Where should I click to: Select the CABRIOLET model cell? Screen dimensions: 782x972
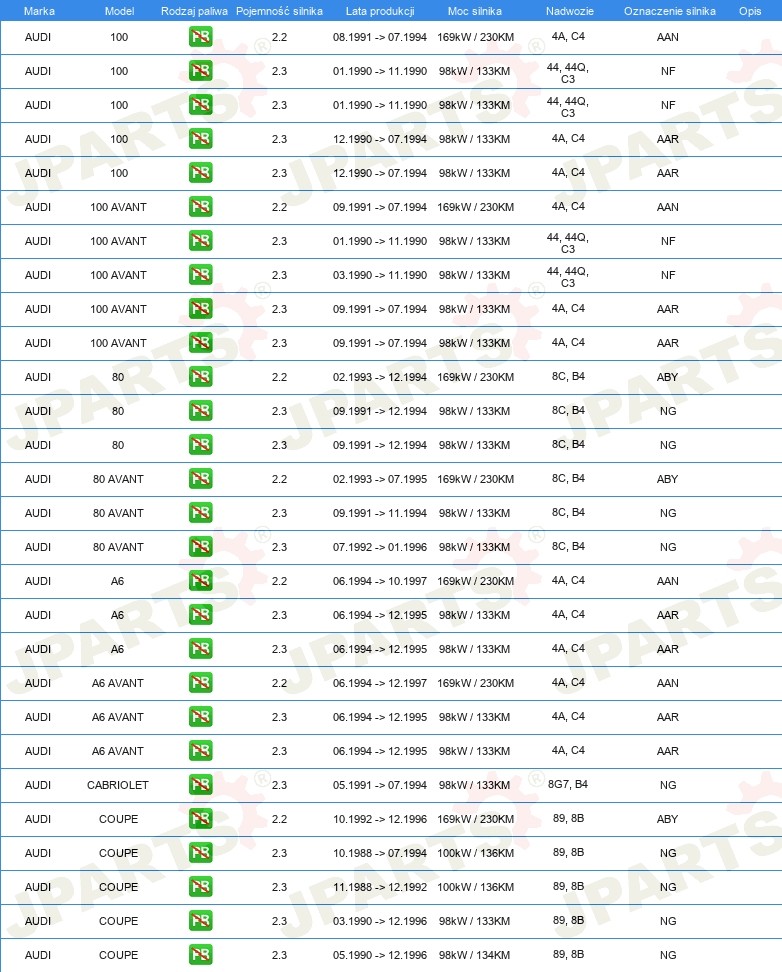[118, 785]
